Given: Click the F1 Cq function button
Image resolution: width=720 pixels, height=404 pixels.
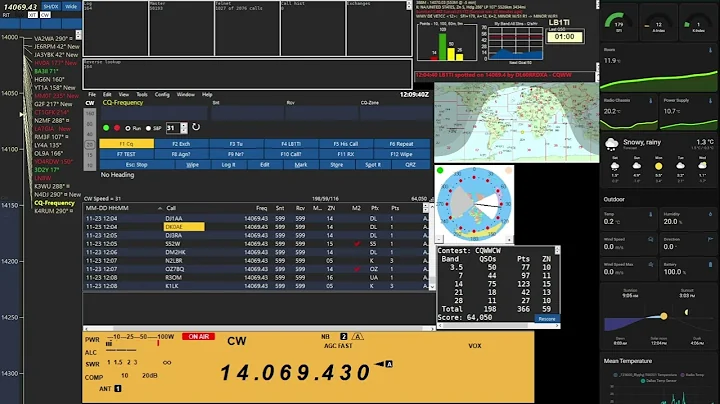Looking at the screenshot, I should tap(127, 144).
